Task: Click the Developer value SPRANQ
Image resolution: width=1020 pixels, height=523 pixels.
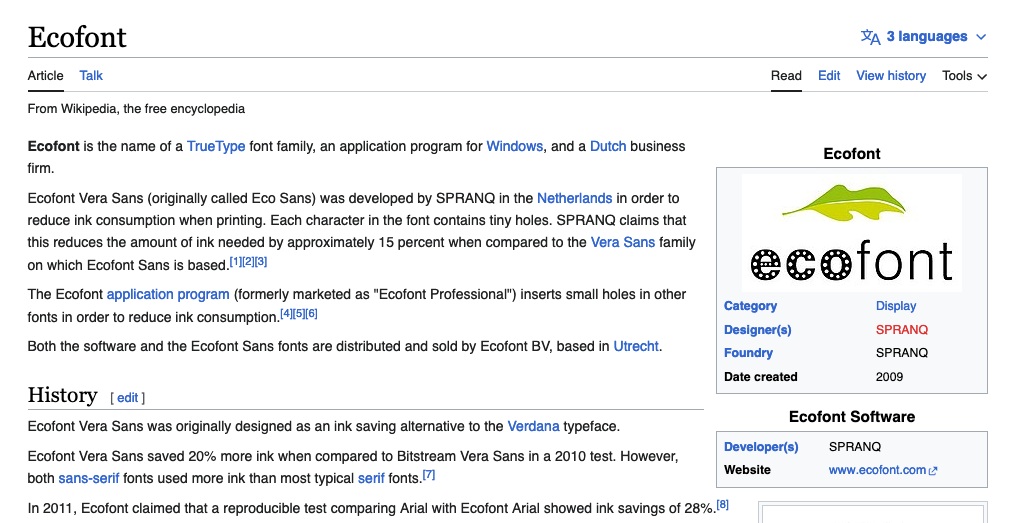Action: [855, 448]
